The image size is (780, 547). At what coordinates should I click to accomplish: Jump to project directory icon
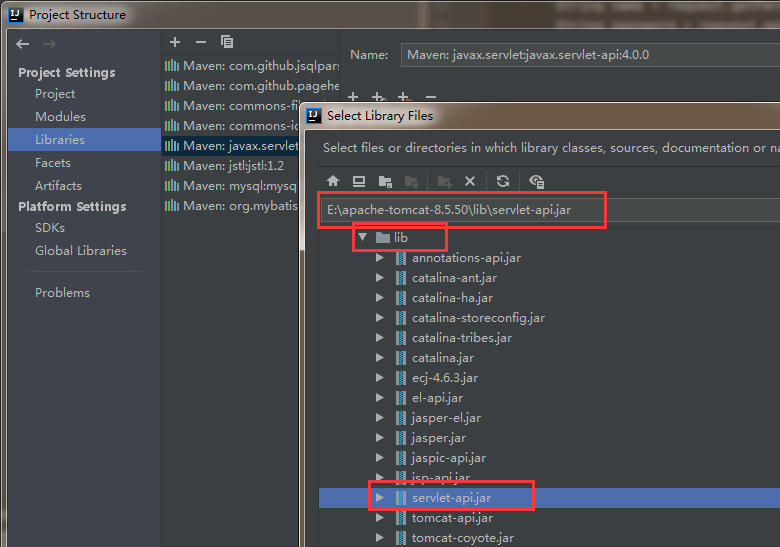tap(385, 182)
